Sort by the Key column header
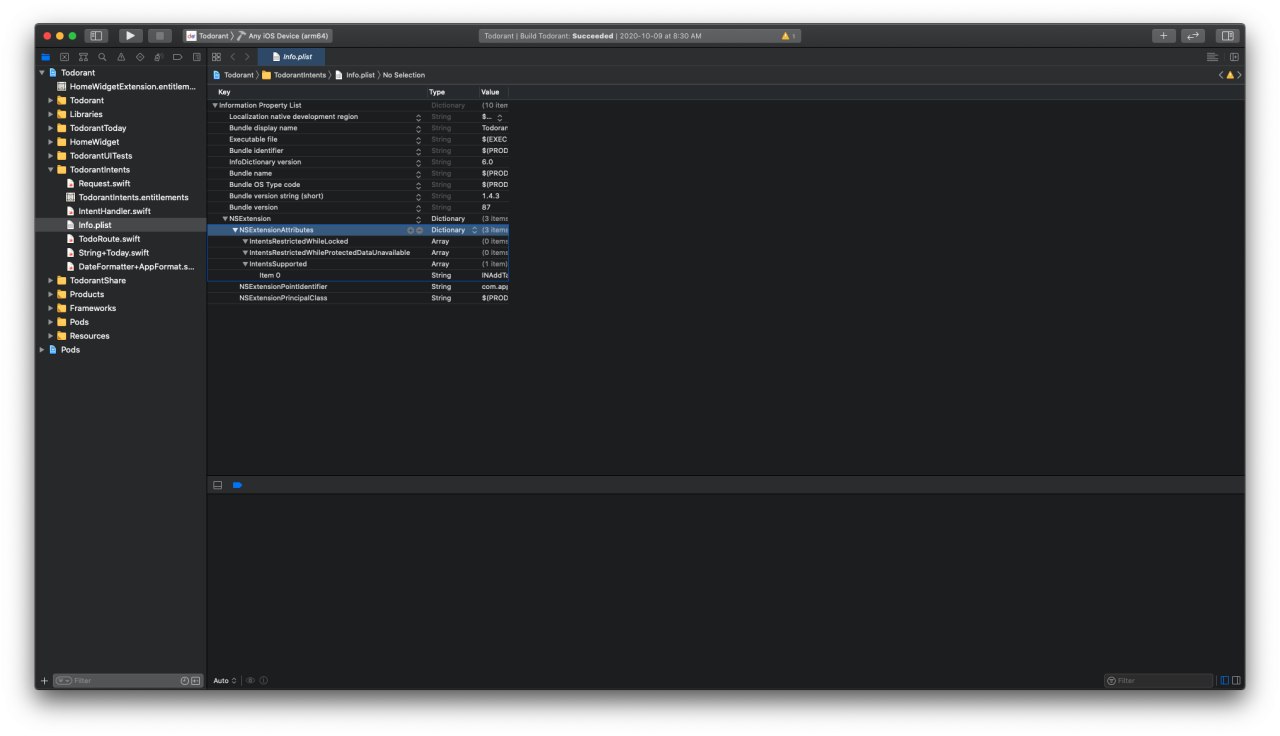Image resolution: width=1280 pixels, height=736 pixels. (317, 92)
